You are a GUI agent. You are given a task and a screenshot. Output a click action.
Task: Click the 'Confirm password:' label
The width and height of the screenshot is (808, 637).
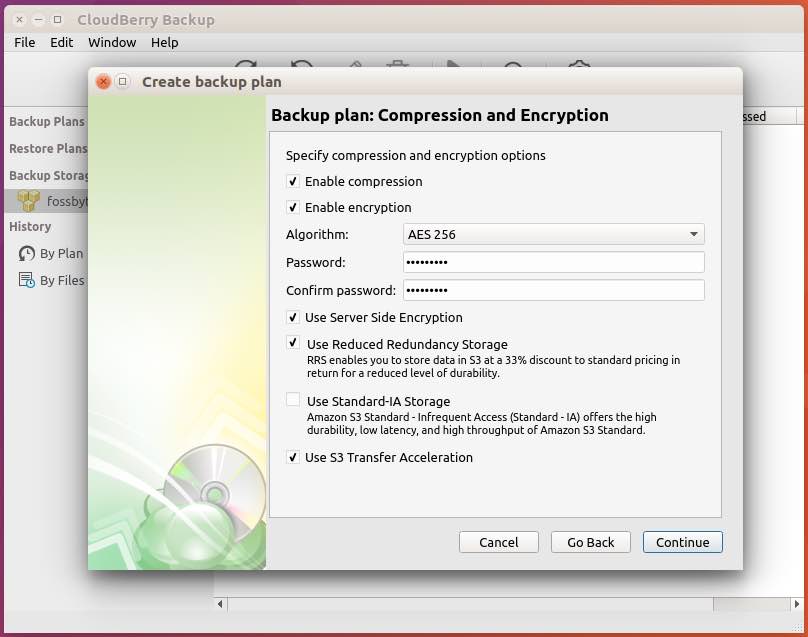(x=341, y=290)
